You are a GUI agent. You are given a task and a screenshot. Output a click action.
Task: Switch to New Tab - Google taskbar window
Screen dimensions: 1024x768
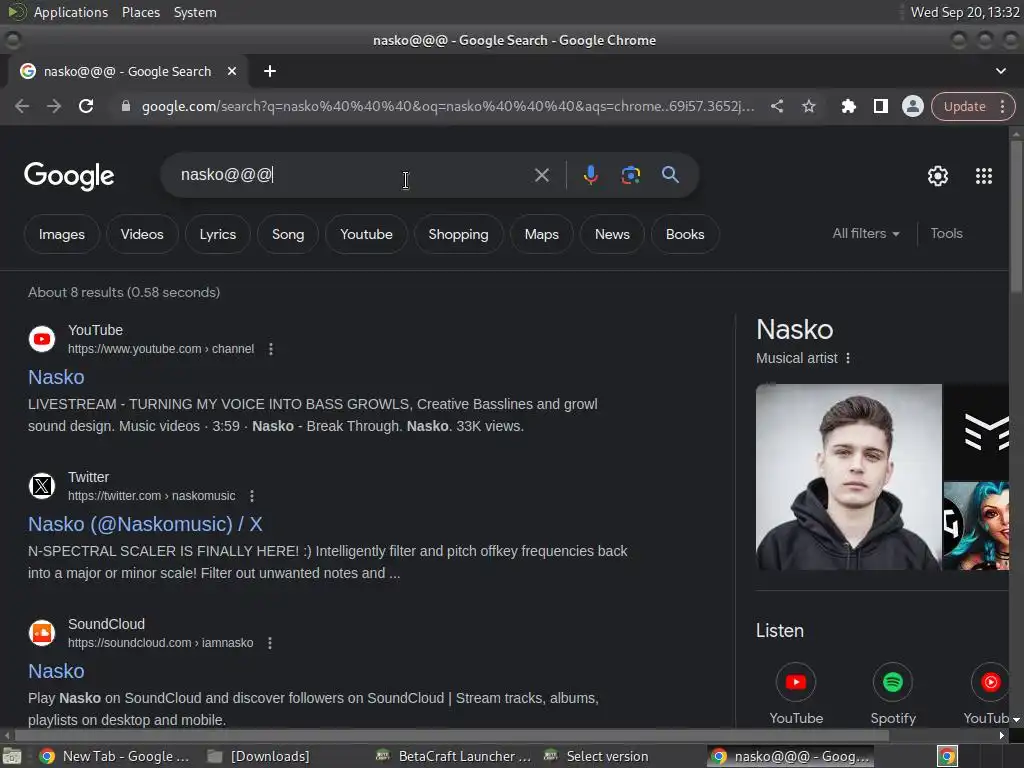coord(115,756)
